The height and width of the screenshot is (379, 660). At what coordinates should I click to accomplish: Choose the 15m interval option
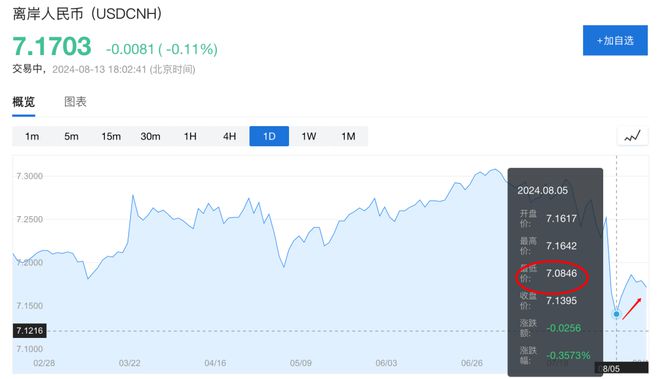click(111, 136)
